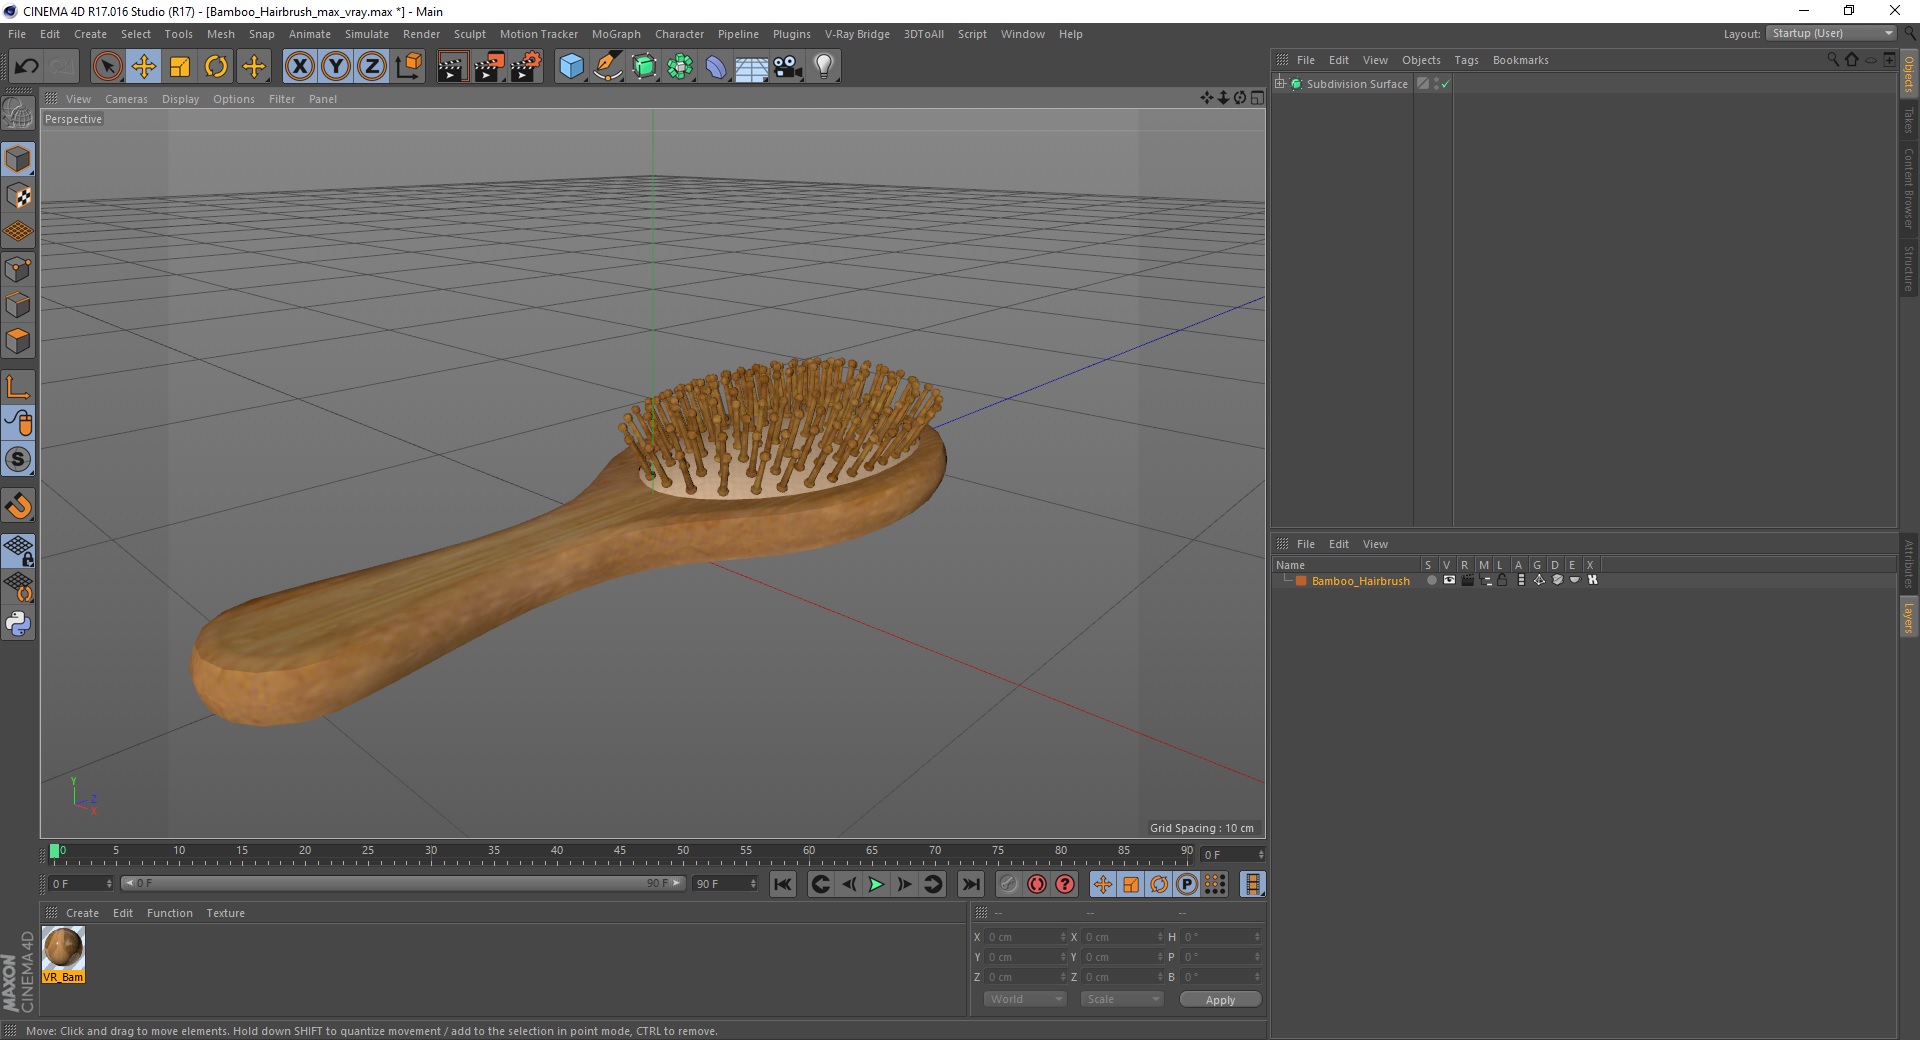1920x1040 pixels.
Task: Click the Apply button
Action: [x=1220, y=999]
